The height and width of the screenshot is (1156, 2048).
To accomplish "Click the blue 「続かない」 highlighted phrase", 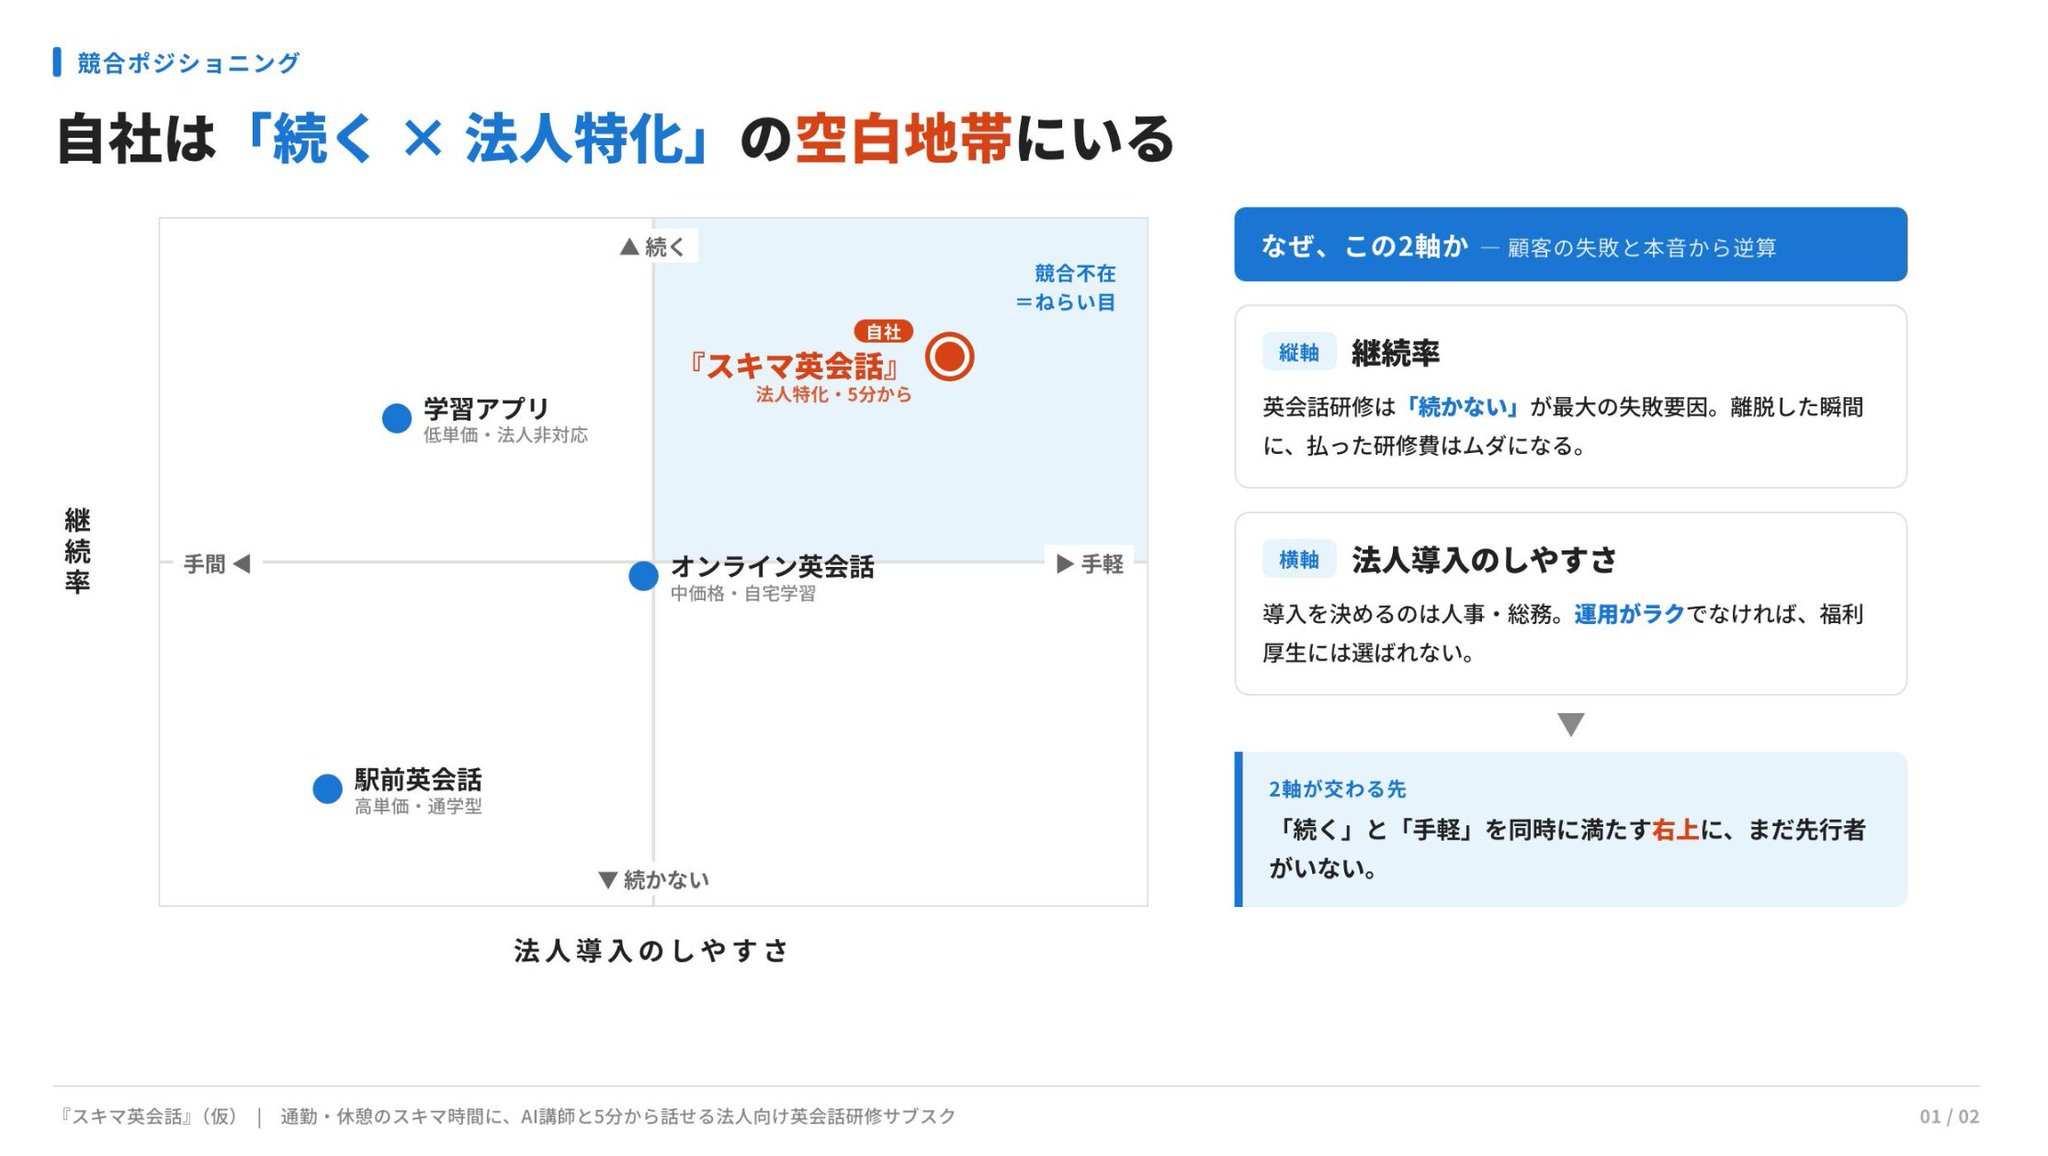I will point(1462,407).
